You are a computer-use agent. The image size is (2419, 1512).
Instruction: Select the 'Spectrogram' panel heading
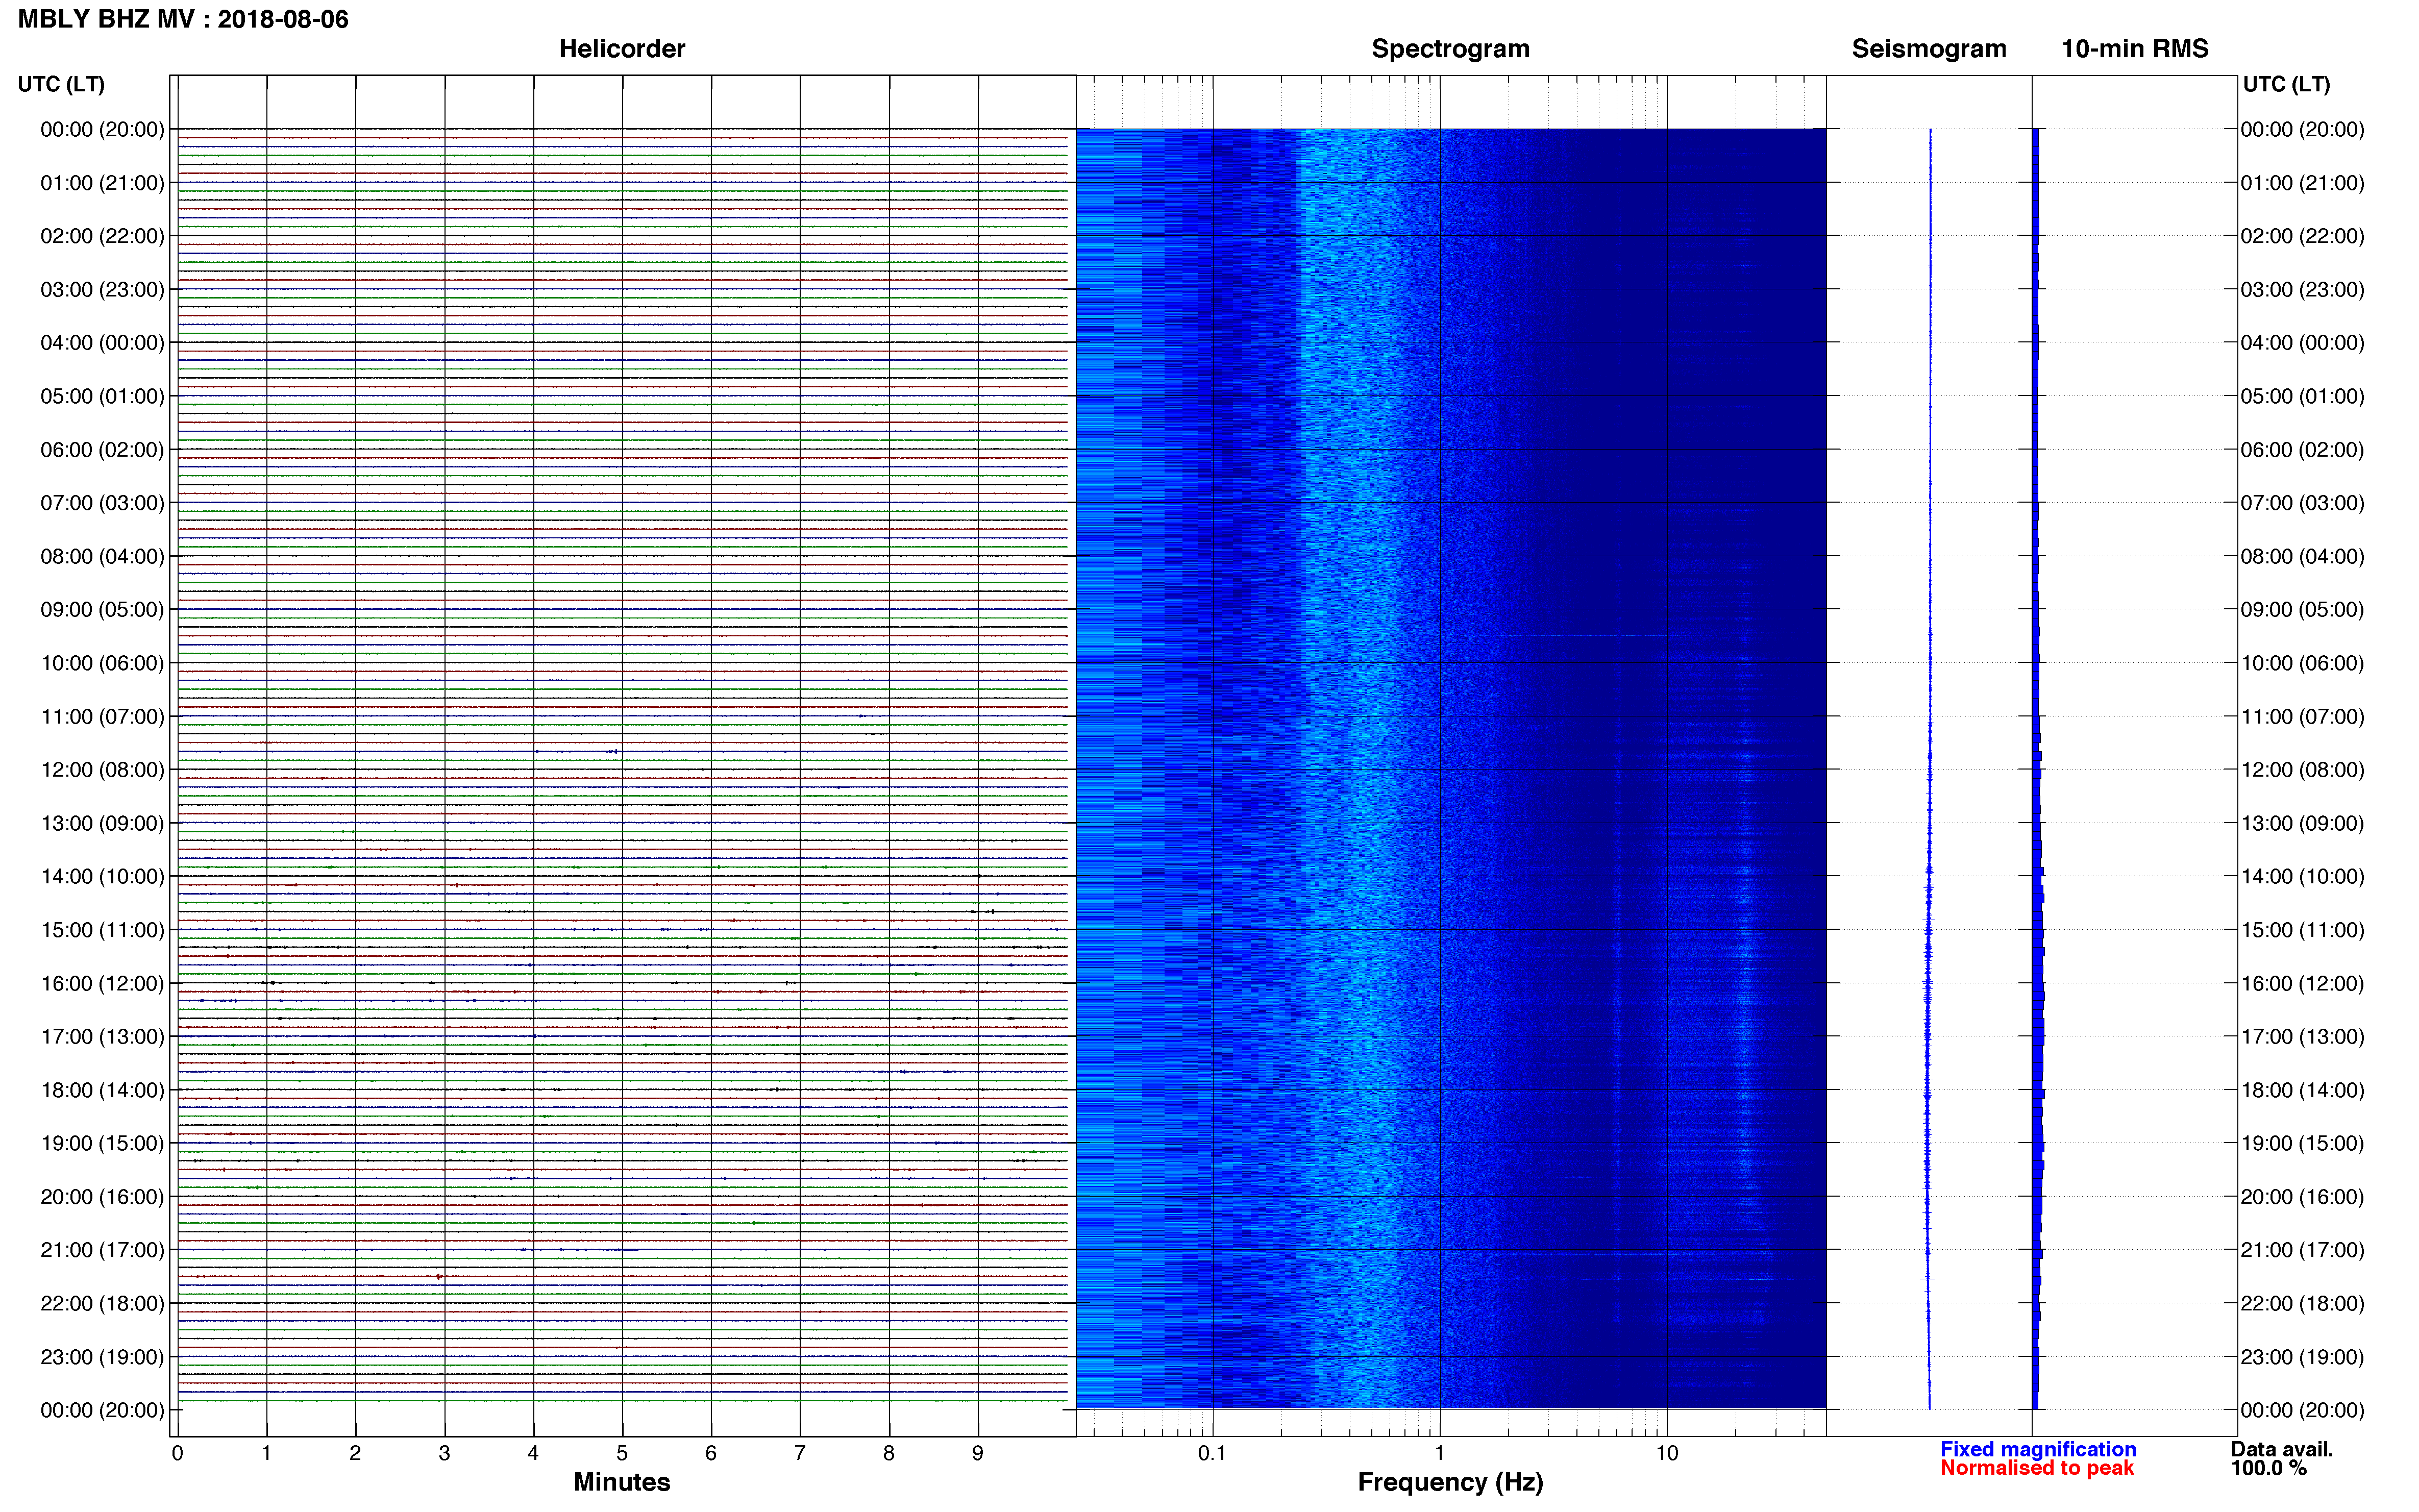click(1450, 49)
